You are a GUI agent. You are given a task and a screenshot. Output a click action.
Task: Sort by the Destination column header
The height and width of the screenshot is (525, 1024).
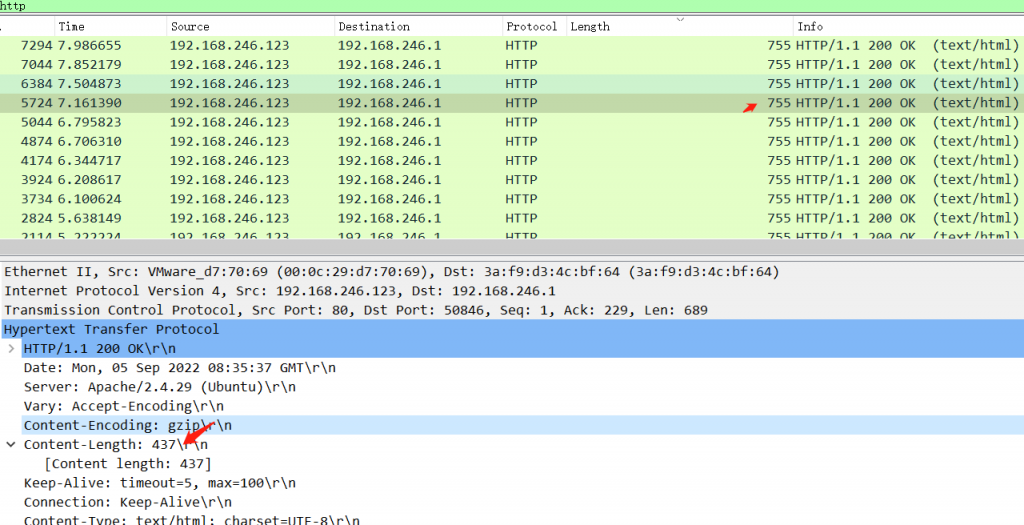point(419,27)
